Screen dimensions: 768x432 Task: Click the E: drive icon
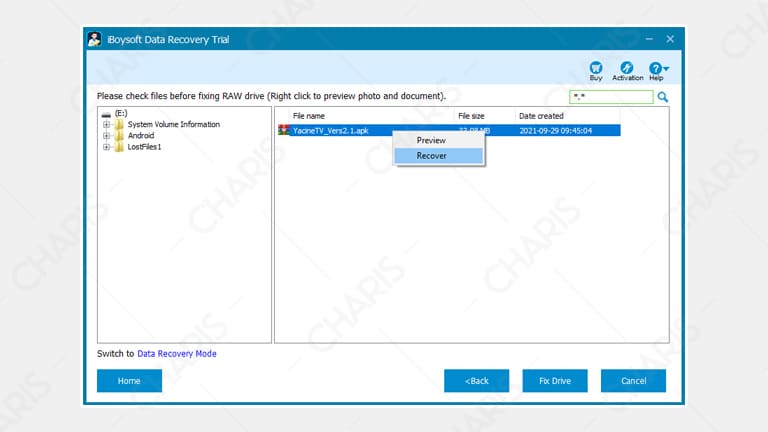(x=106, y=114)
